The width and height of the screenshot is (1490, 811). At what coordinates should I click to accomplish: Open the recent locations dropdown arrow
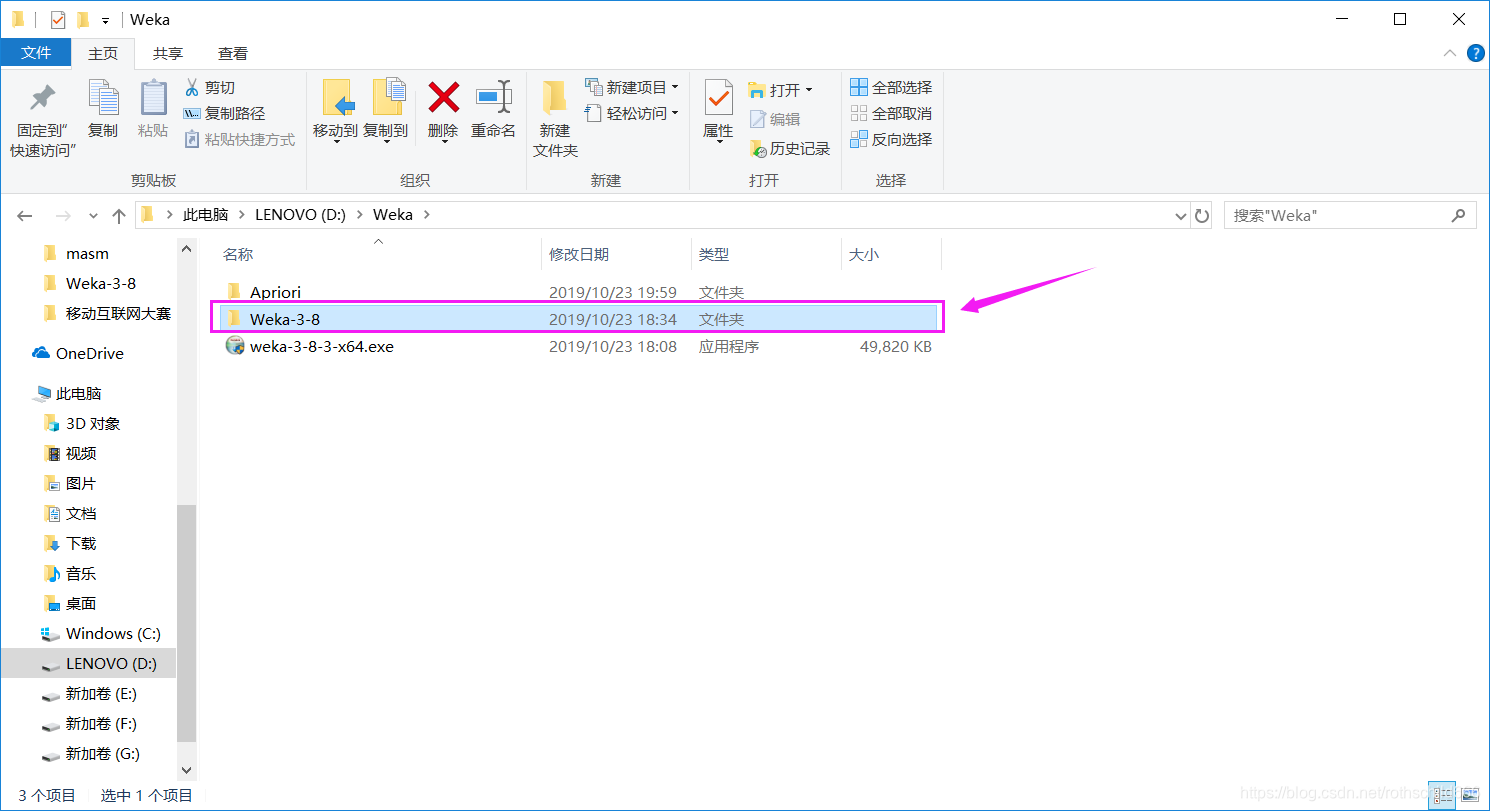[x=94, y=215]
